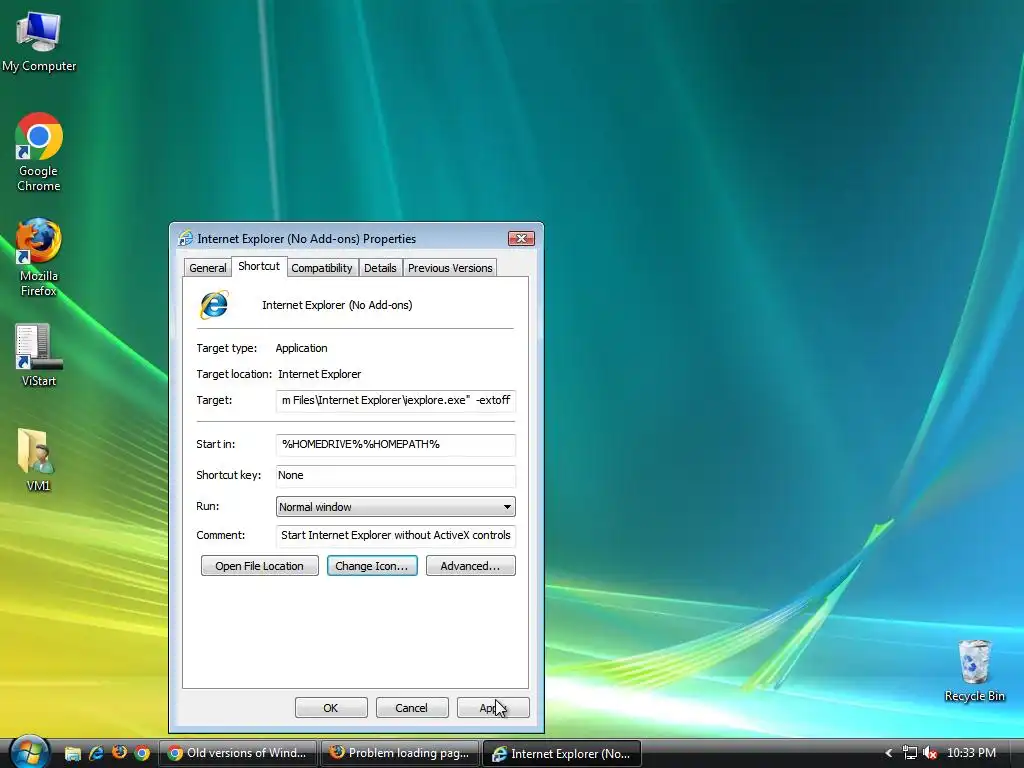This screenshot has width=1024, height=768.
Task: Click 'Internet Explorer' target location text
Action: (x=319, y=374)
